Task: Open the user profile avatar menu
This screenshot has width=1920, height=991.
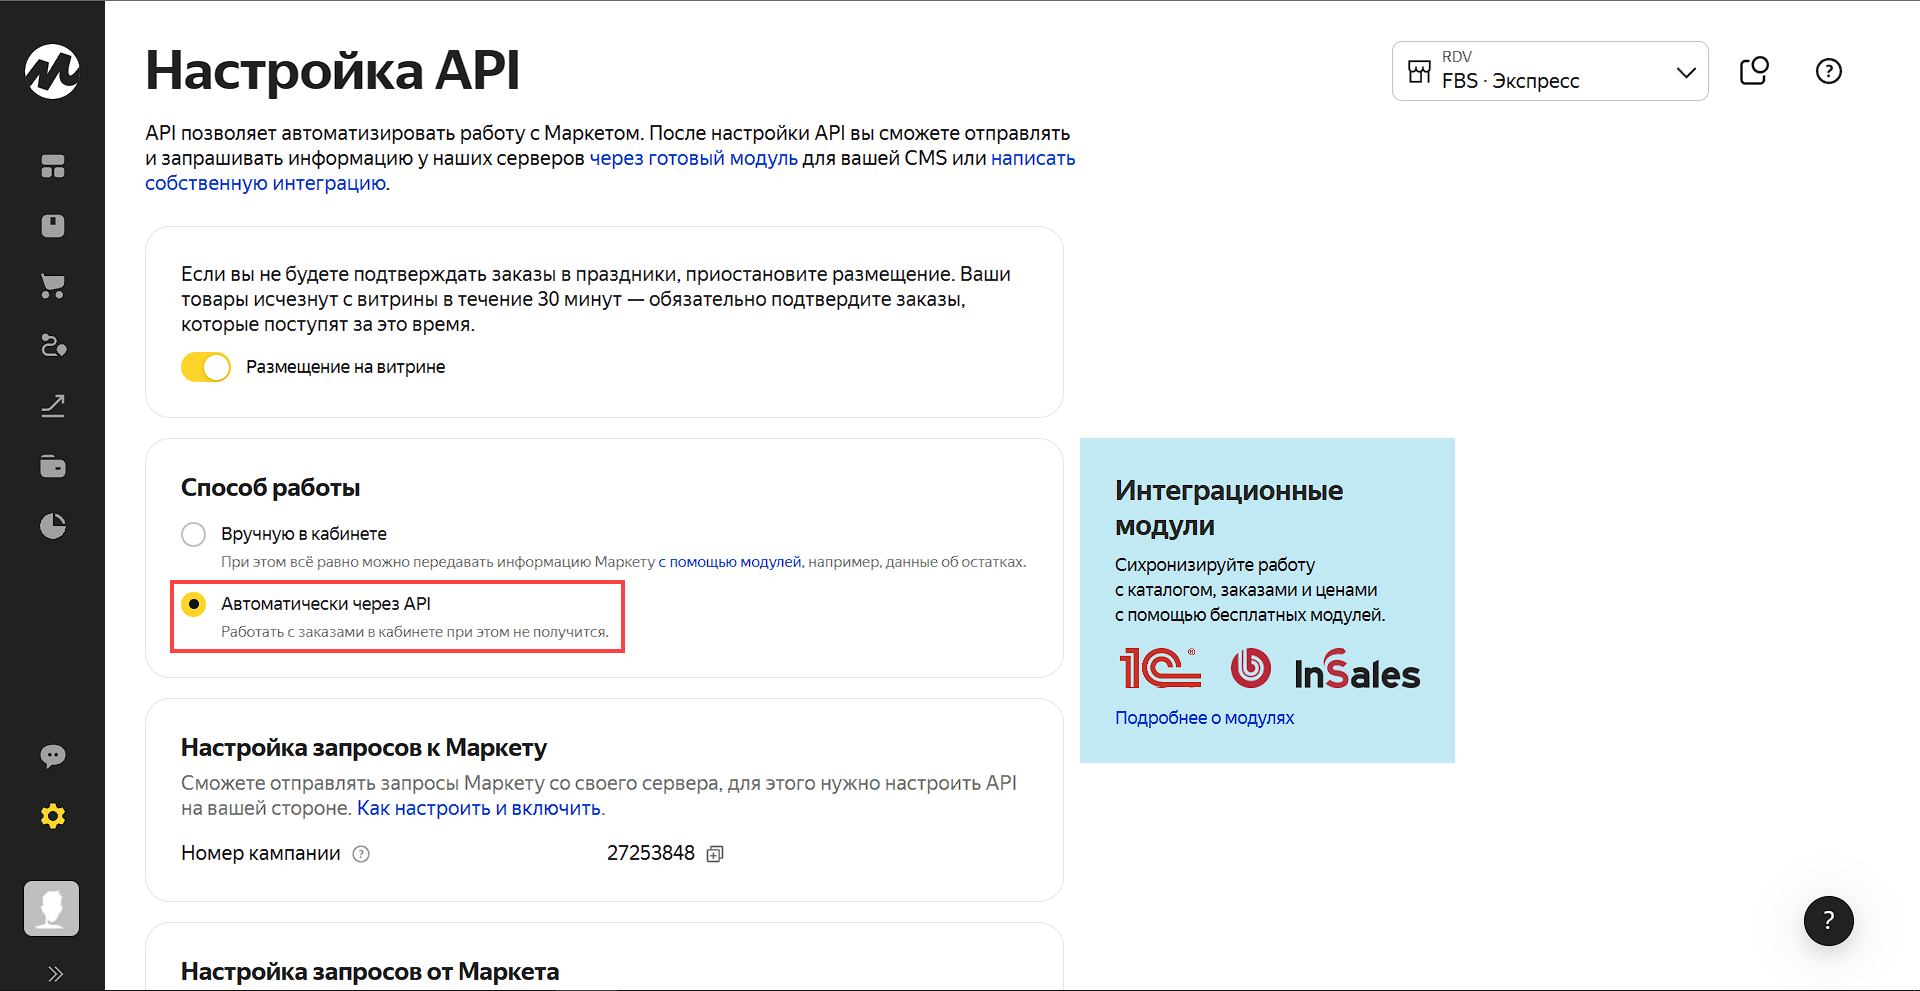Action: tap(52, 908)
